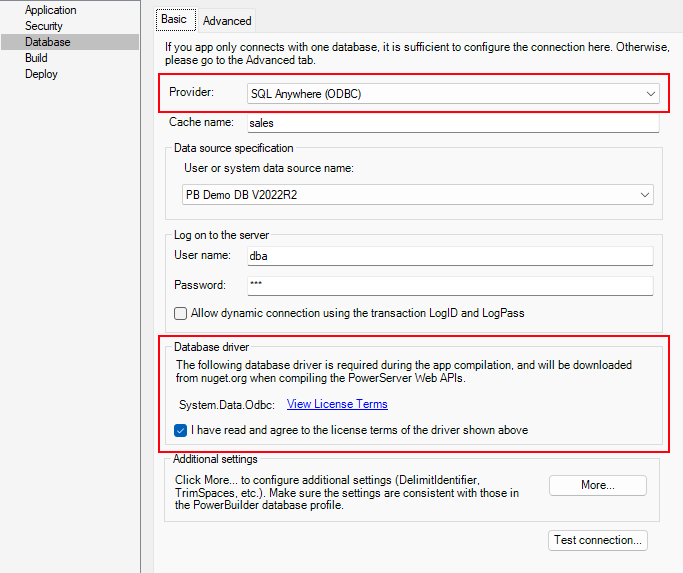Switch to the Basic tab
Viewport: 683px width, 573px height.
pyautogui.click(x=174, y=19)
